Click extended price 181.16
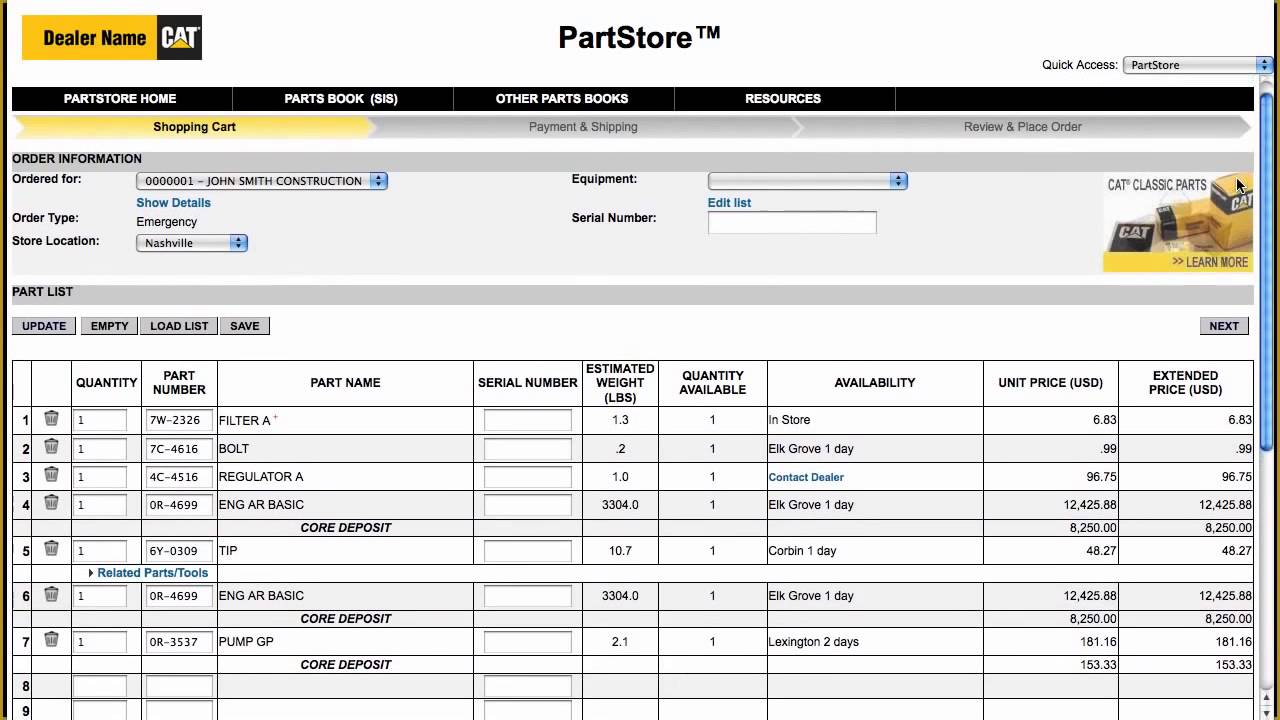1280x720 pixels. coord(1233,642)
